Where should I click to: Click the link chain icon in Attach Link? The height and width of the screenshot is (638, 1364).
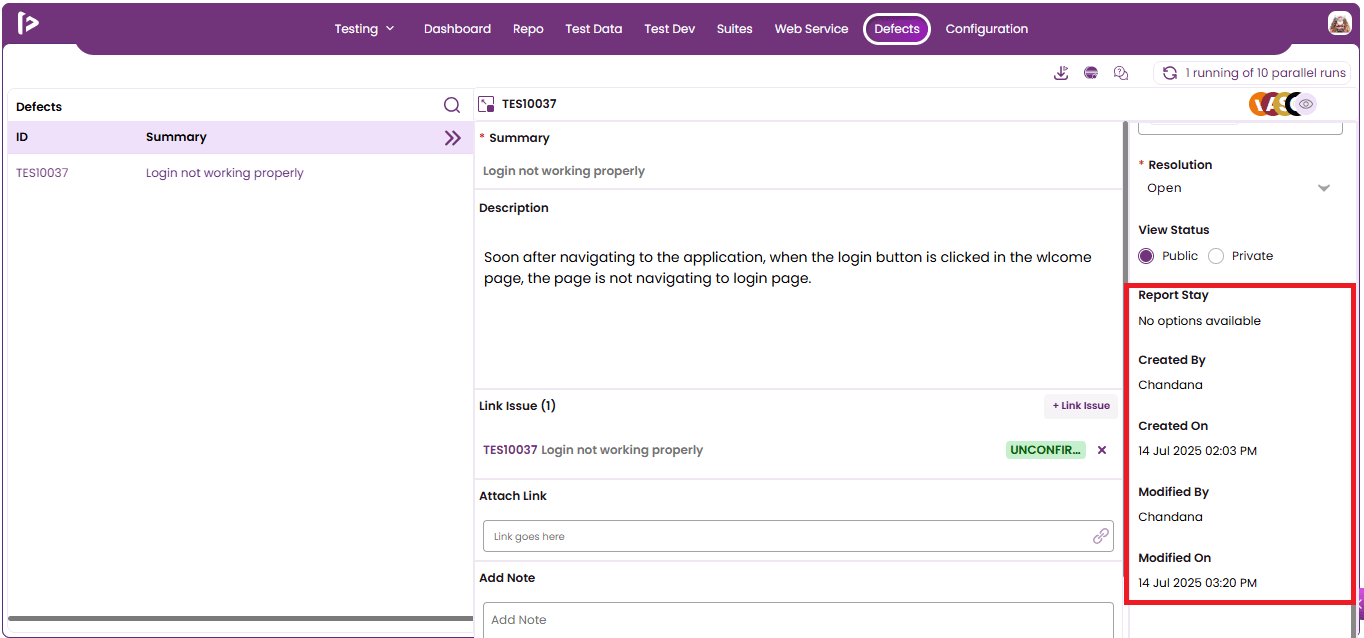tap(1101, 536)
